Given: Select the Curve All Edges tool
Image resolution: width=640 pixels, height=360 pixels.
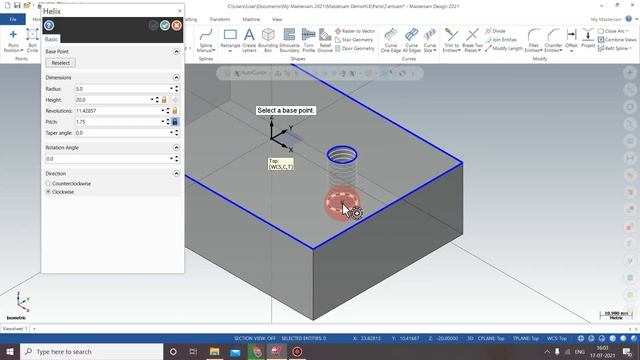Looking at the screenshot, I should (x=411, y=40).
